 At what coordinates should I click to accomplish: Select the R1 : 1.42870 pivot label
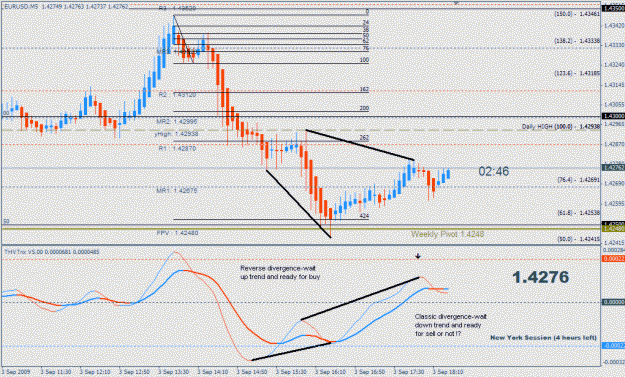click(x=177, y=148)
